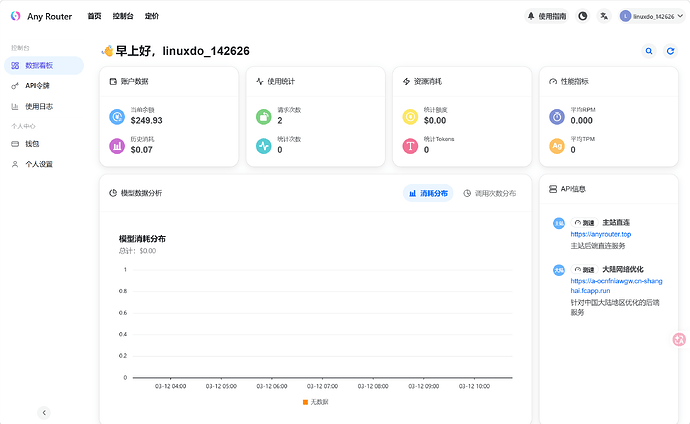Screen dimensions: 690x424
Task: Click the pink floating widget at right edge
Action: (x=679, y=339)
